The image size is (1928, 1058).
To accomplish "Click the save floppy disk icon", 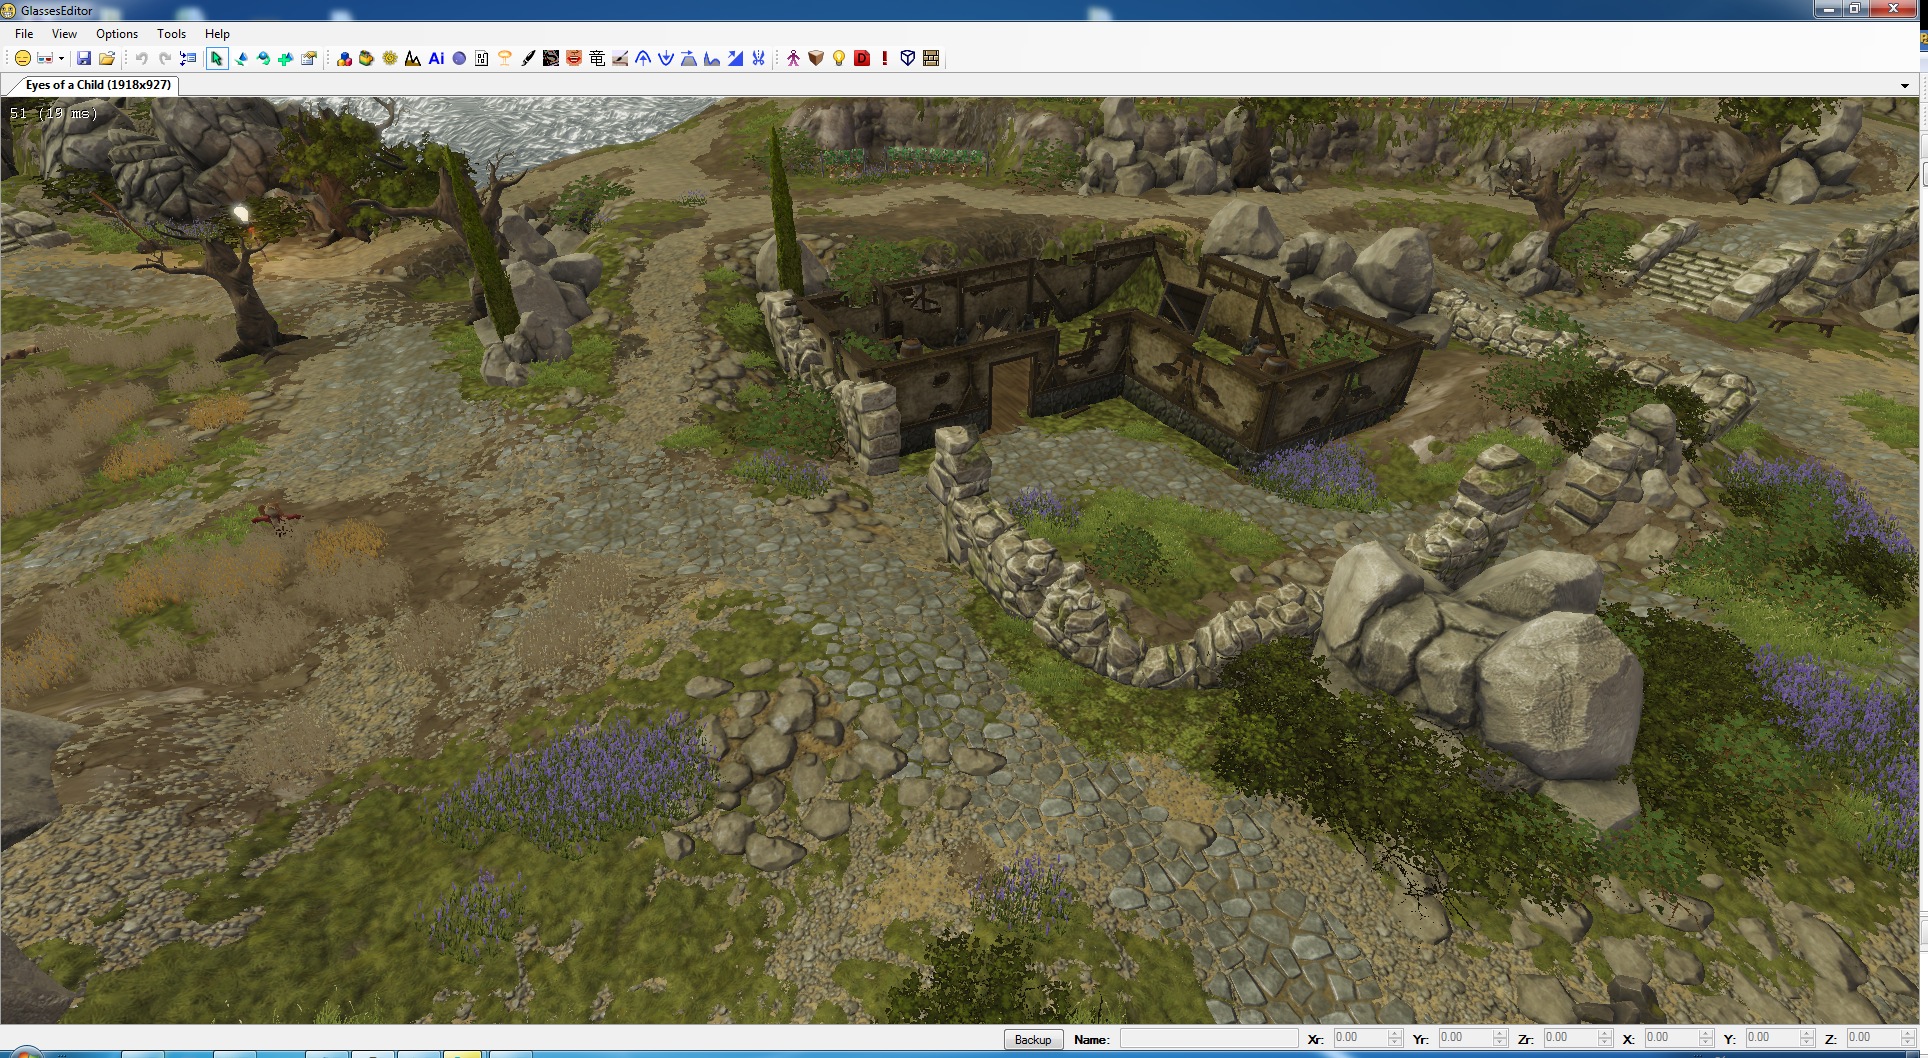I will click(x=84, y=59).
